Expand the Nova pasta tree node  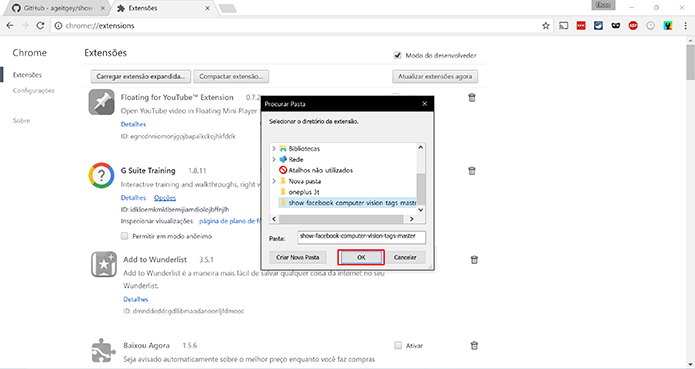[x=274, y=181]
